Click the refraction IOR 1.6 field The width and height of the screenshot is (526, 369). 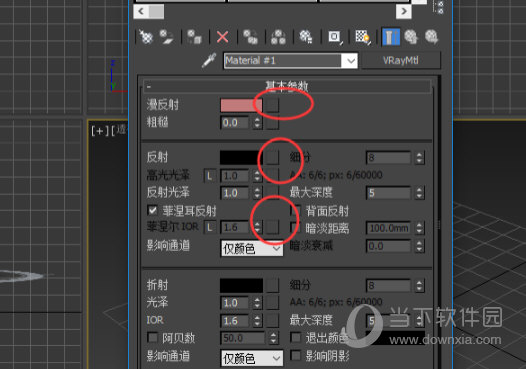(234, 321)
